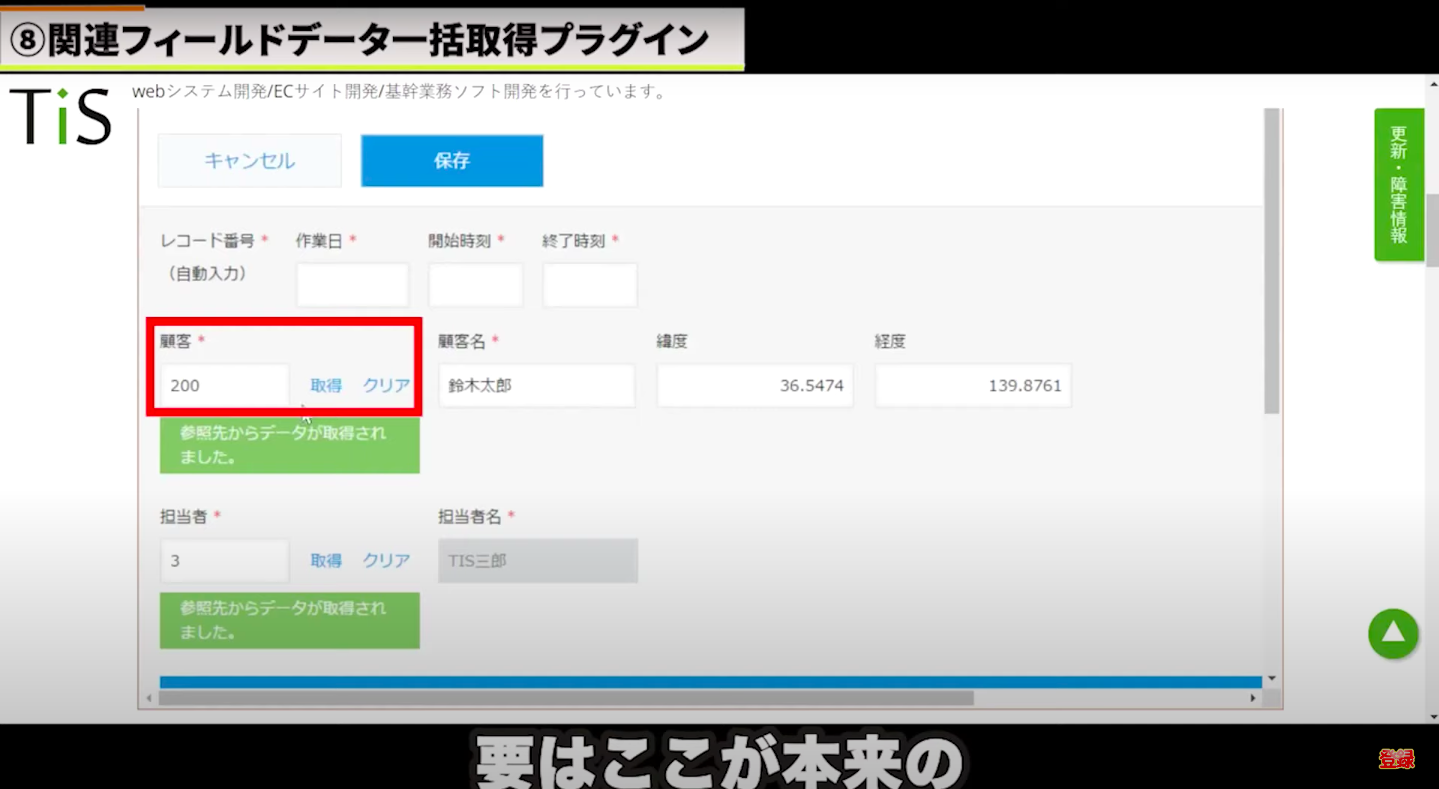Focus the 作業日 input field
This screenshot has width=1439, height=789.
(352, 285)
